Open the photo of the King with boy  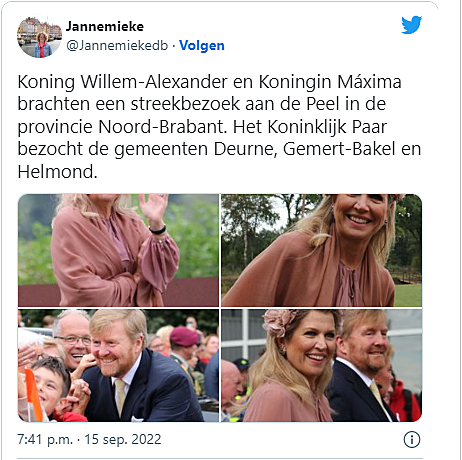(118, 365)
